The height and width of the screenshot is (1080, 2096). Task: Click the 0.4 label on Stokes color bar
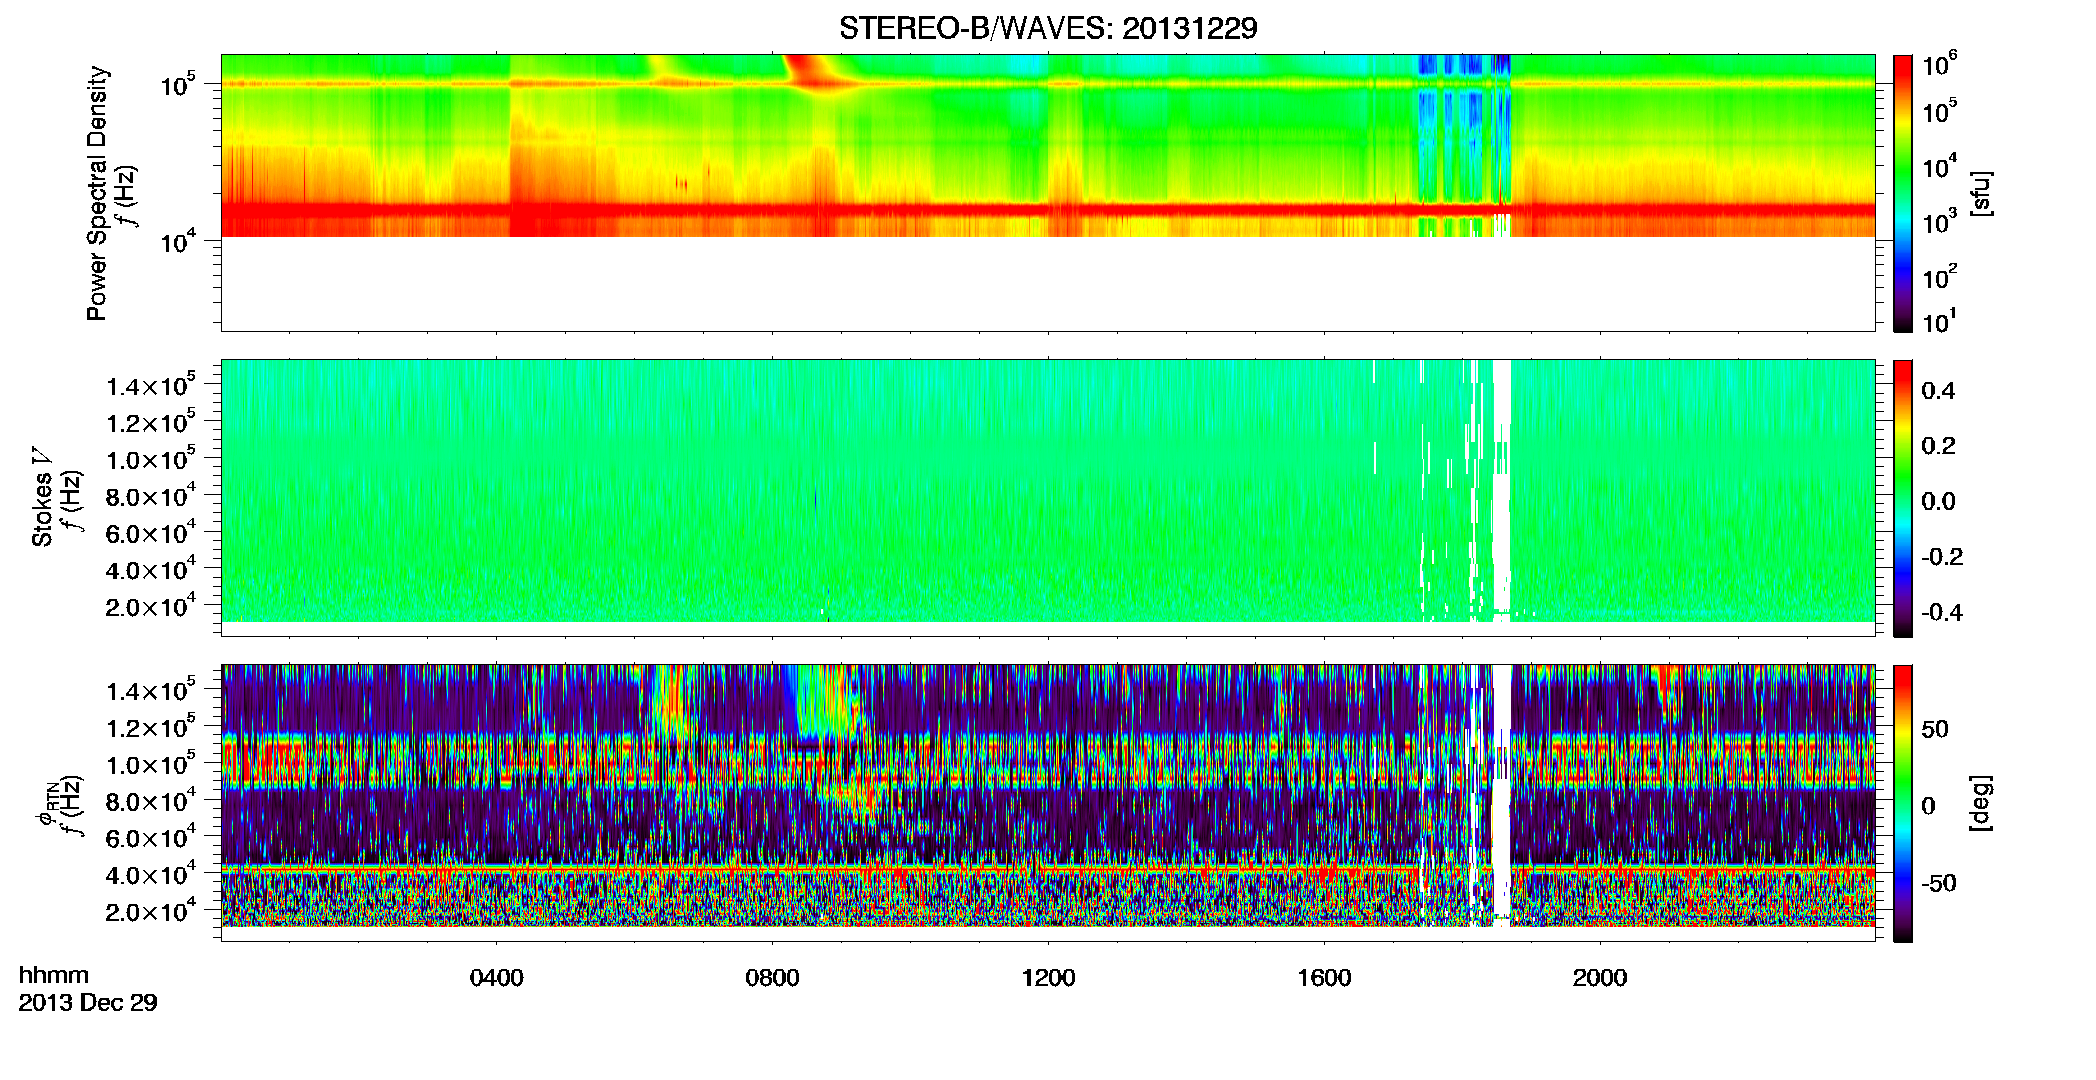pos(1938,391)
